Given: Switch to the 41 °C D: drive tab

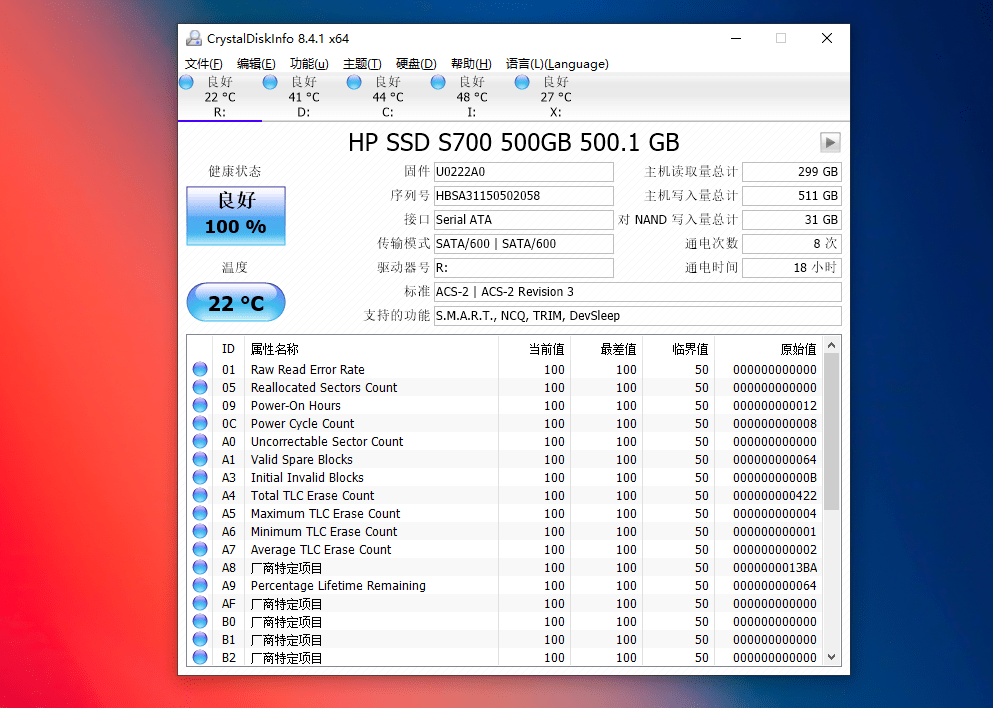Looking at the screenshot, I should (304, 97).
